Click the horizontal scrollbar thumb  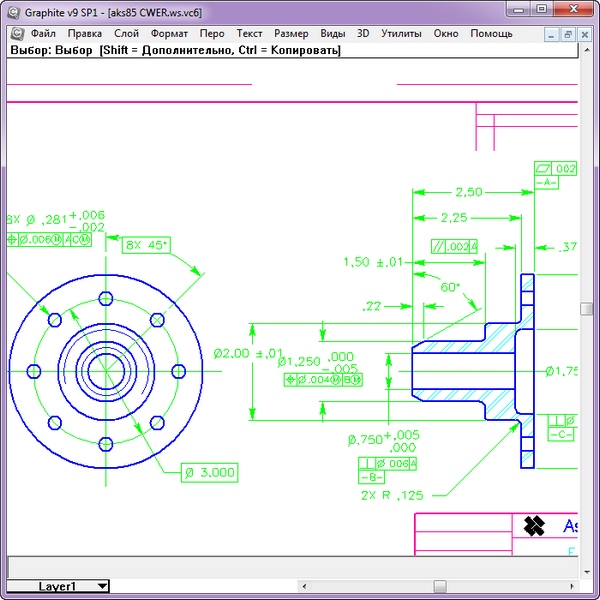pos(440,586)
